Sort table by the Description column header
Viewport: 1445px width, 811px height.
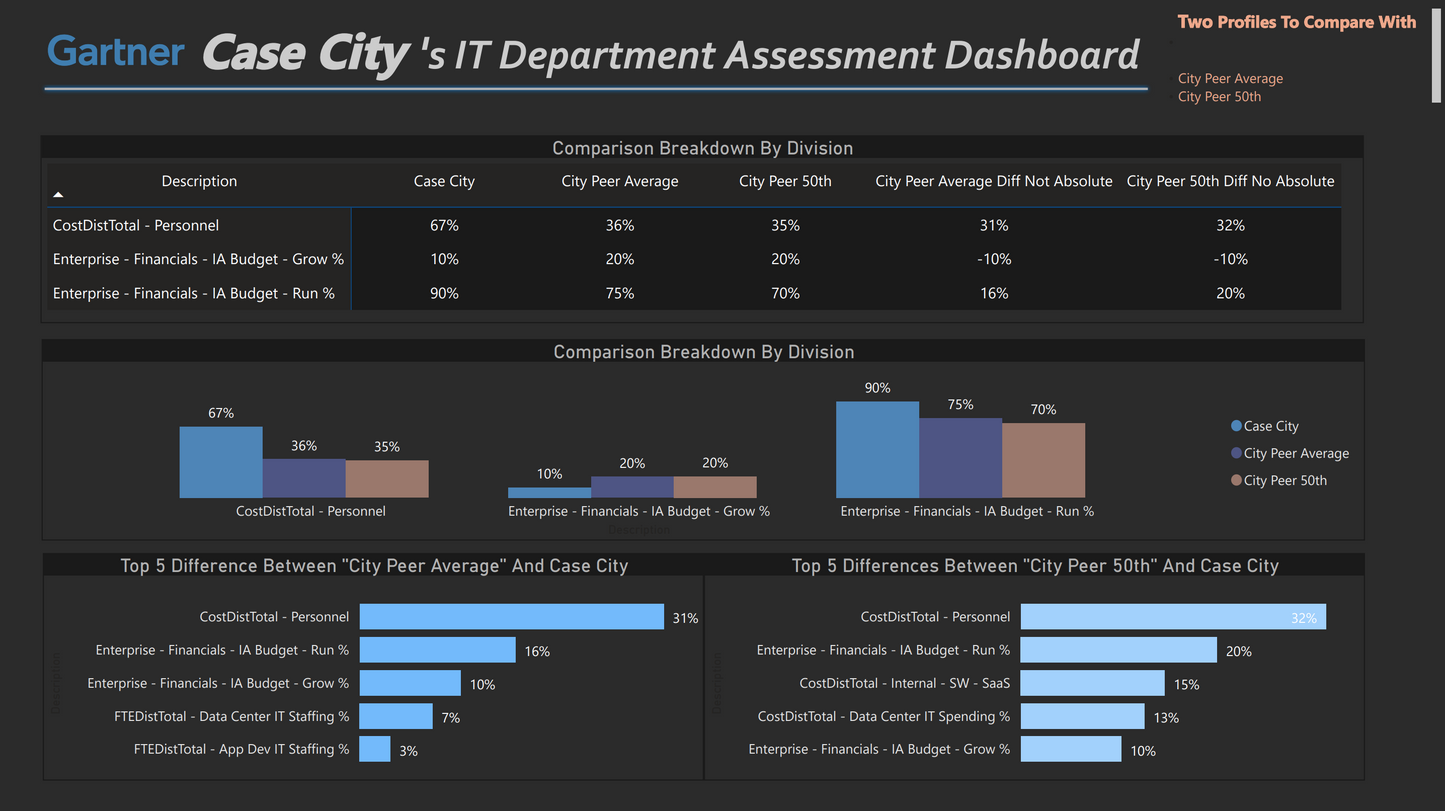[x=199, y=181]
